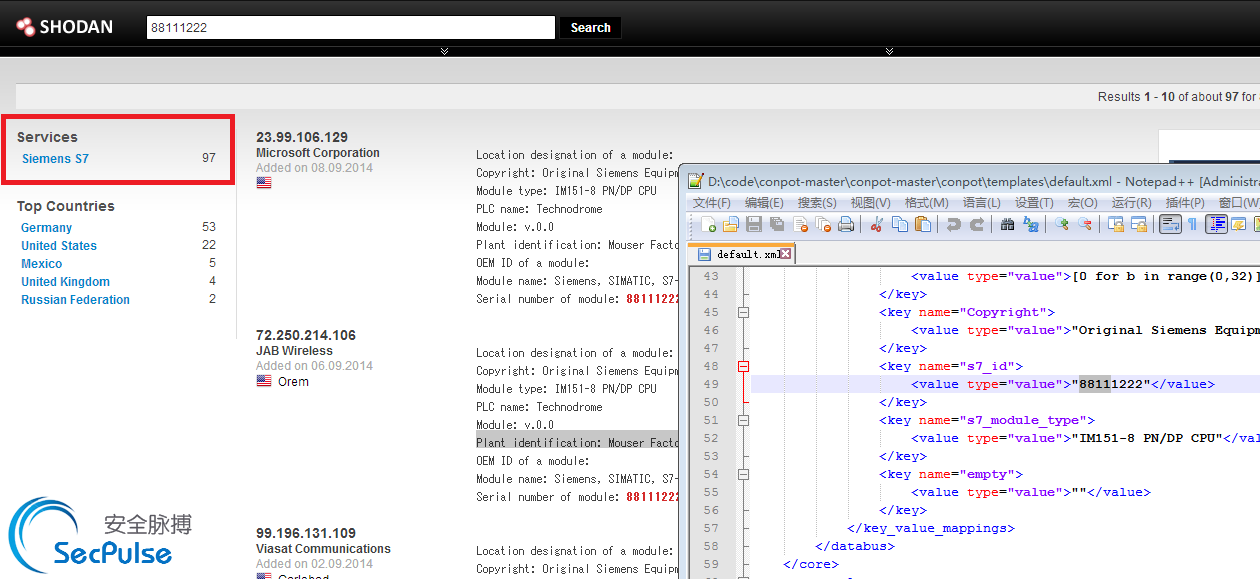1260x579 pixels.
Task: Open host result 99.196.131.109
Action: pos(306,533)
